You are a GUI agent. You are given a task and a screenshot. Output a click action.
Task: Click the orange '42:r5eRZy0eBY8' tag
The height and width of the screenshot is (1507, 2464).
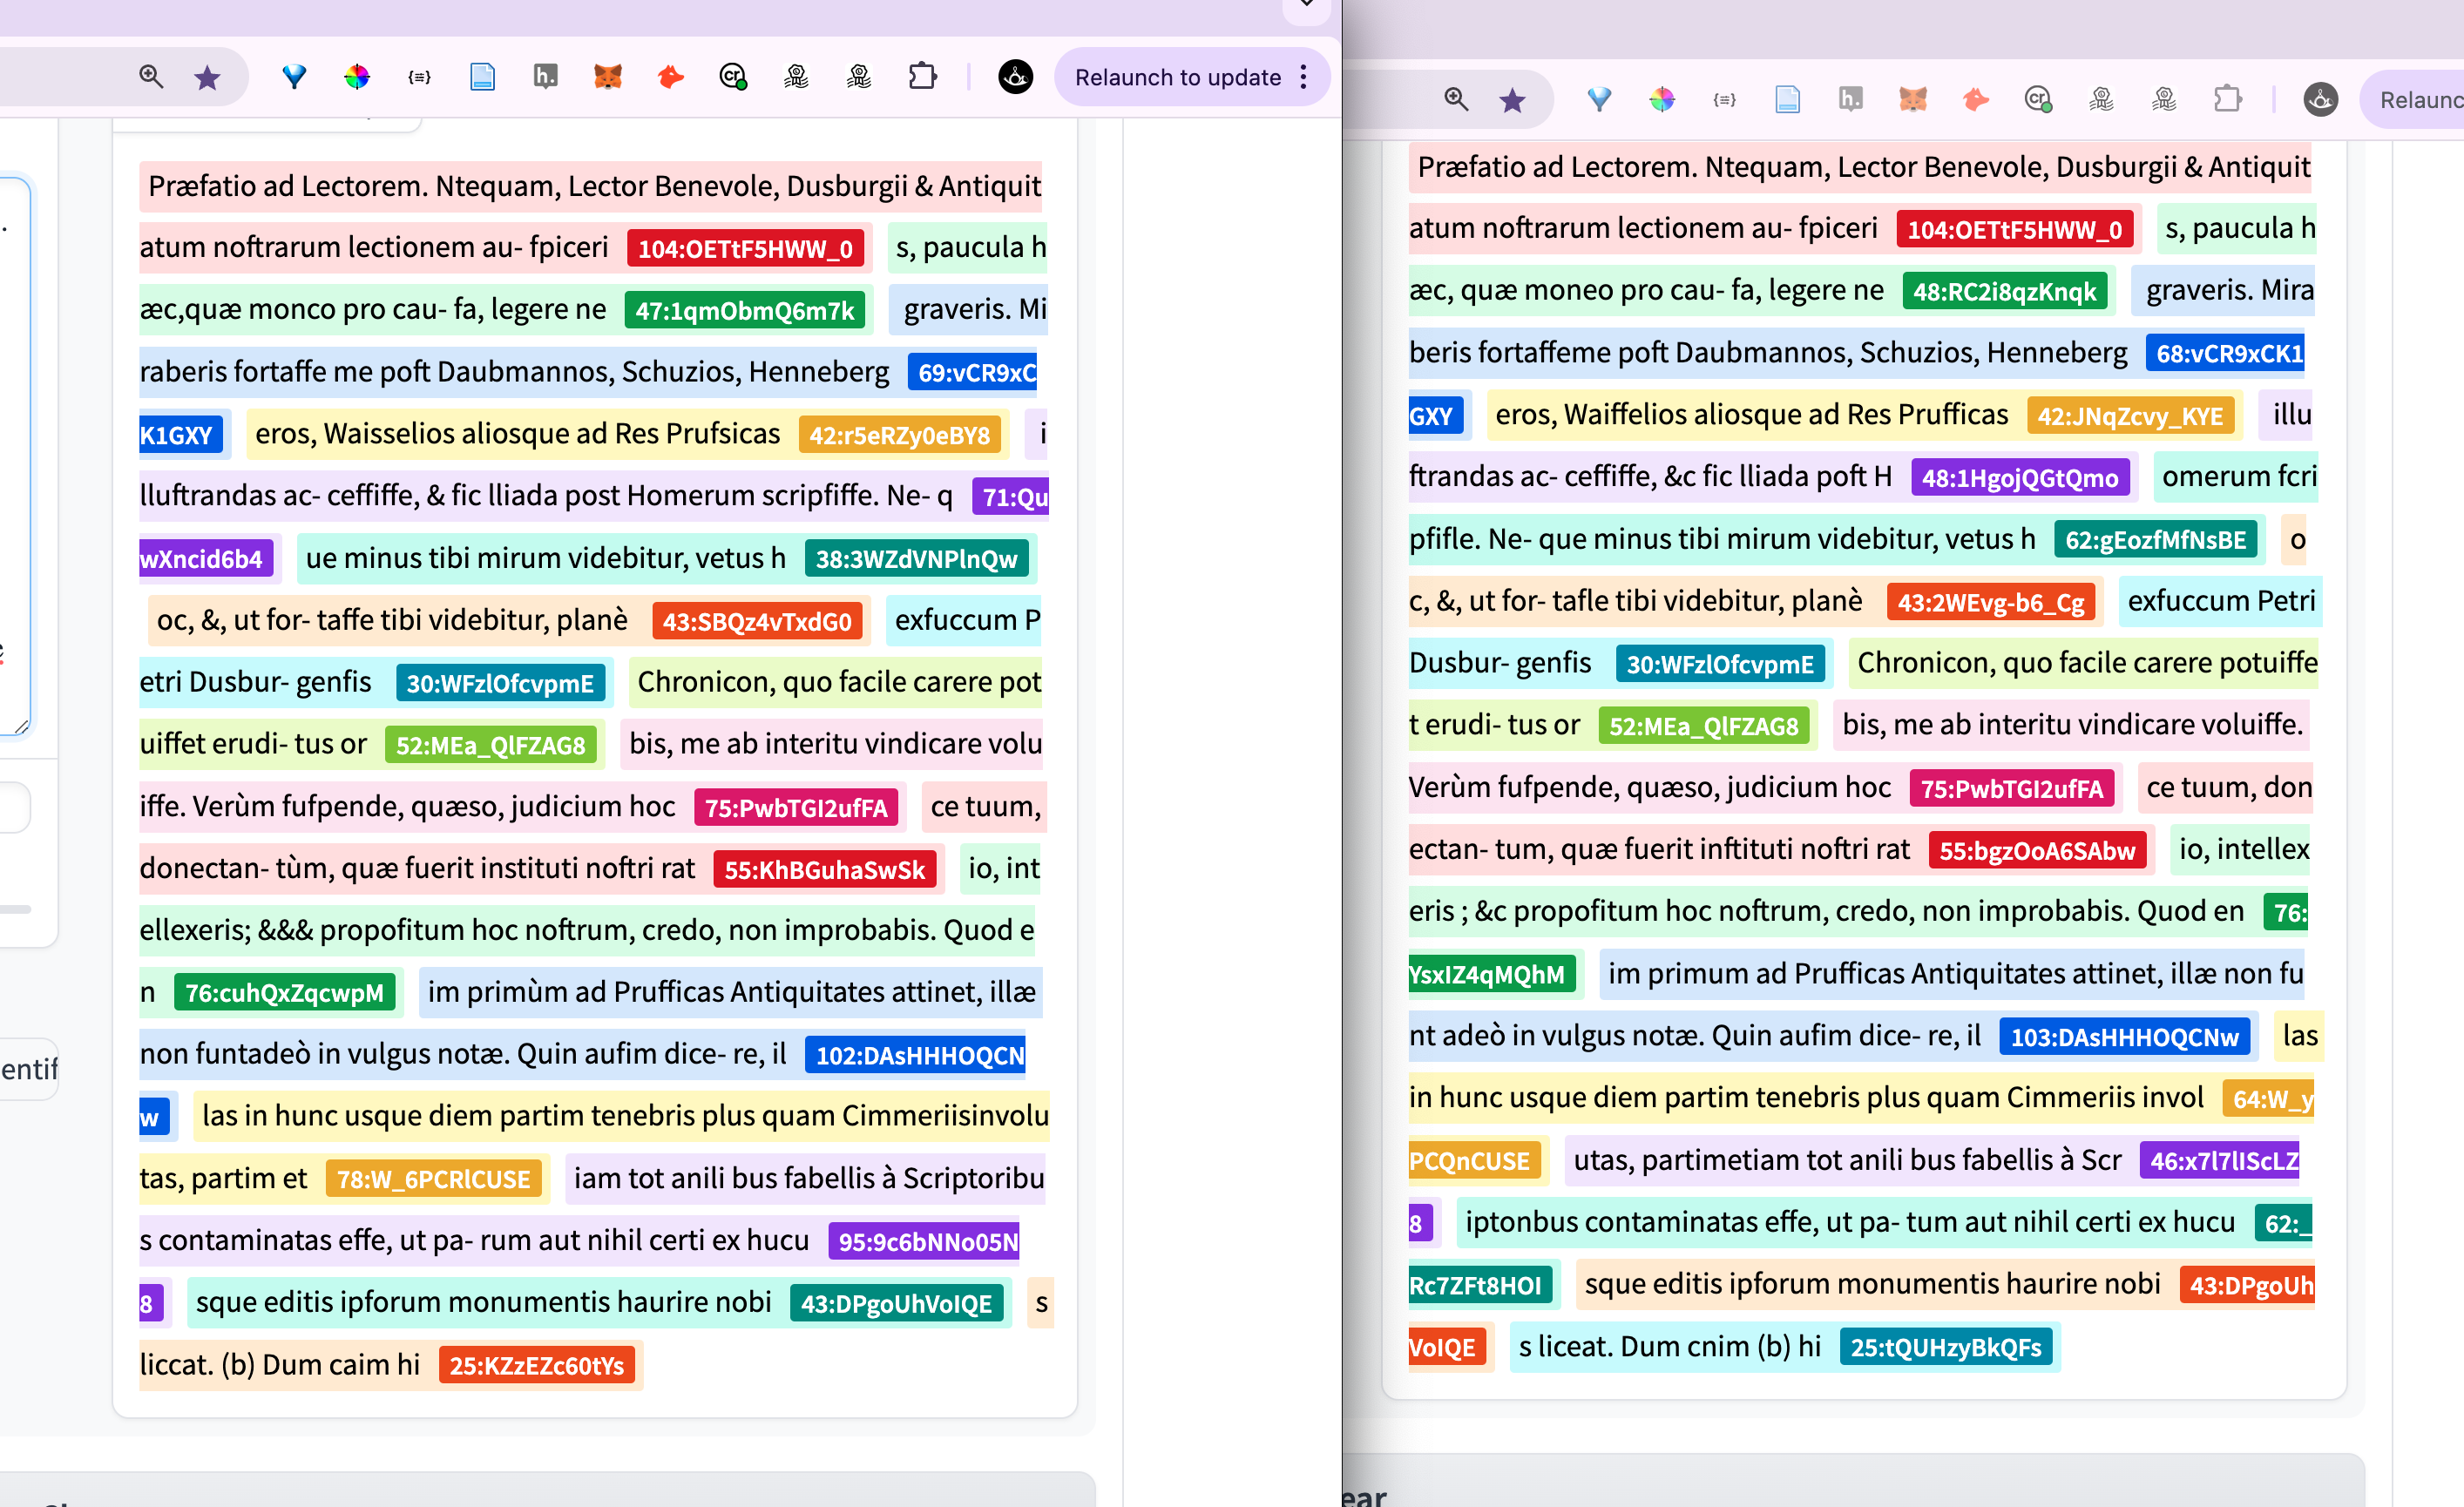[x=899, y=435]
